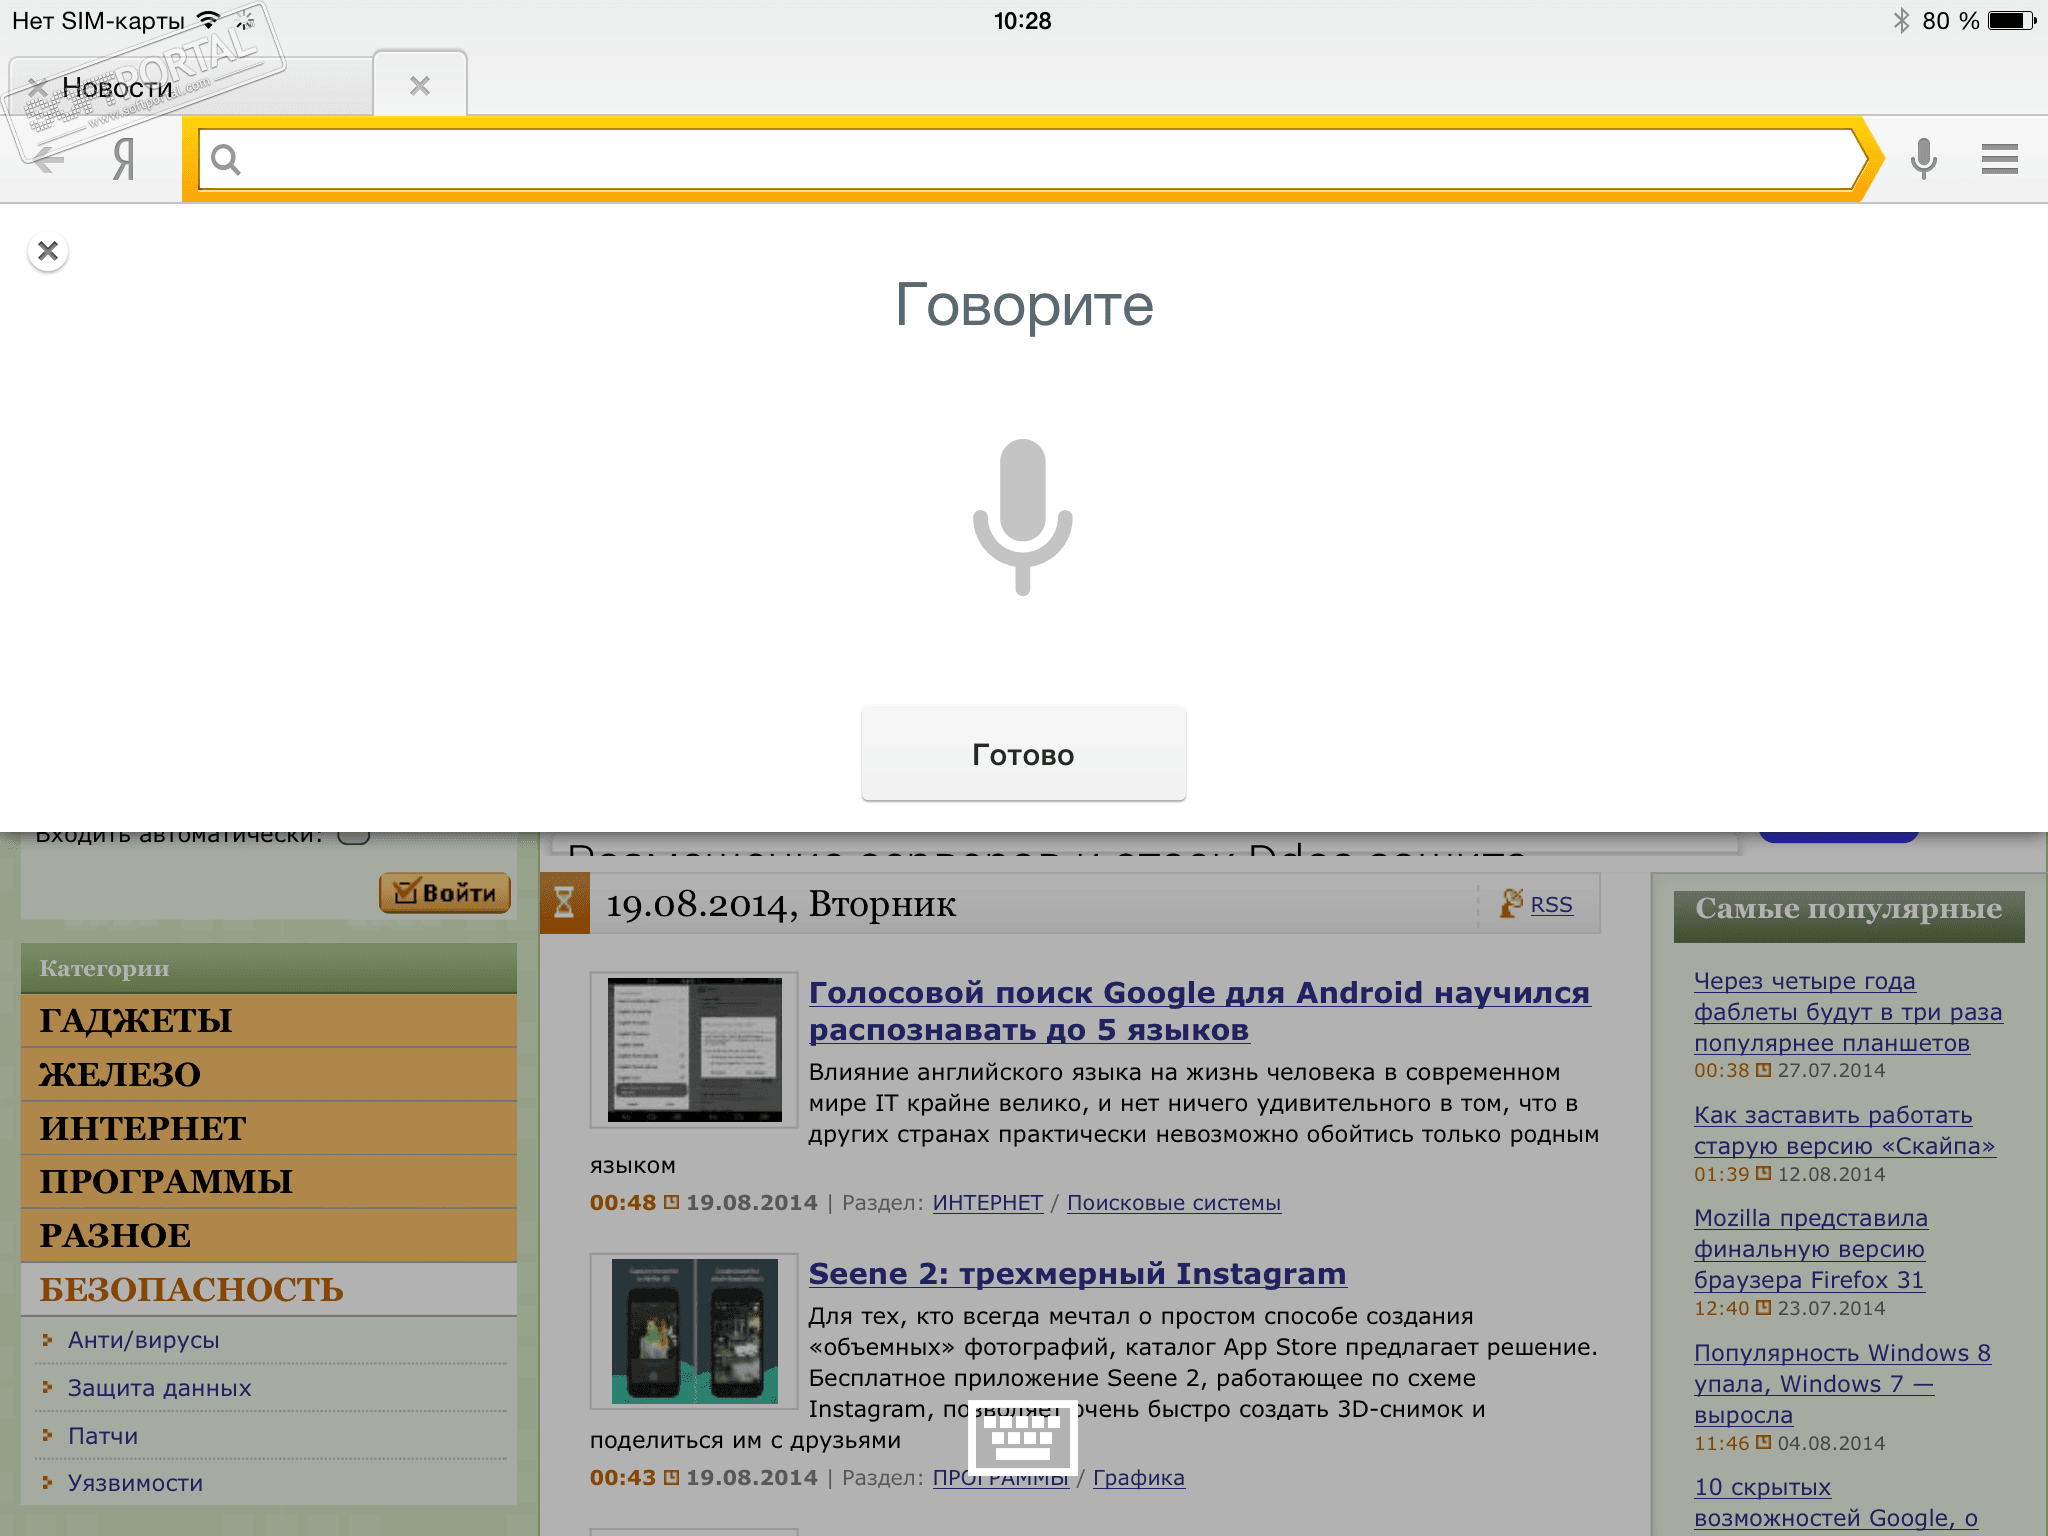Click the Войти login button

tap(445, 893)
